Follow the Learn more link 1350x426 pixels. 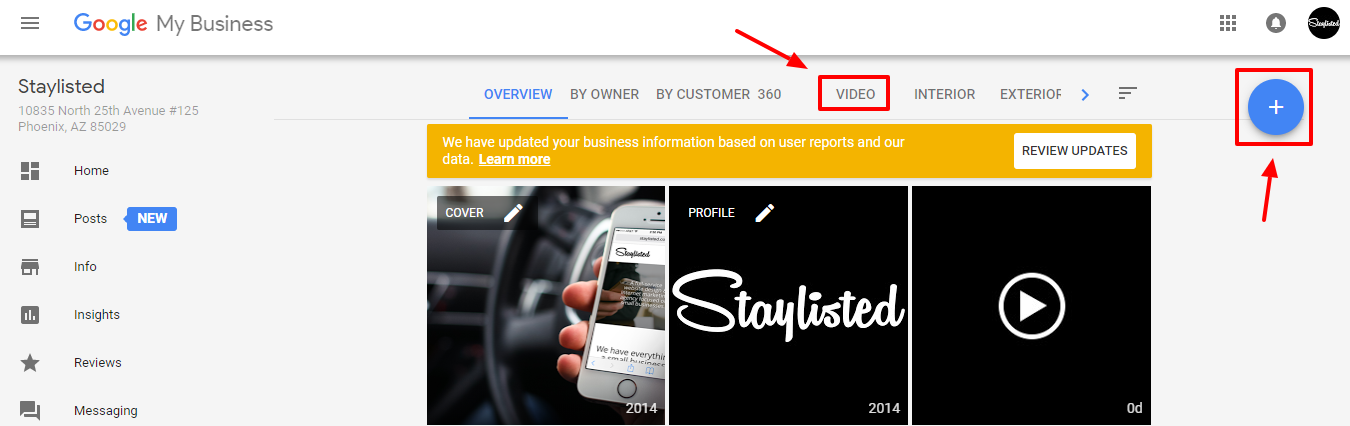click(514, 159)
